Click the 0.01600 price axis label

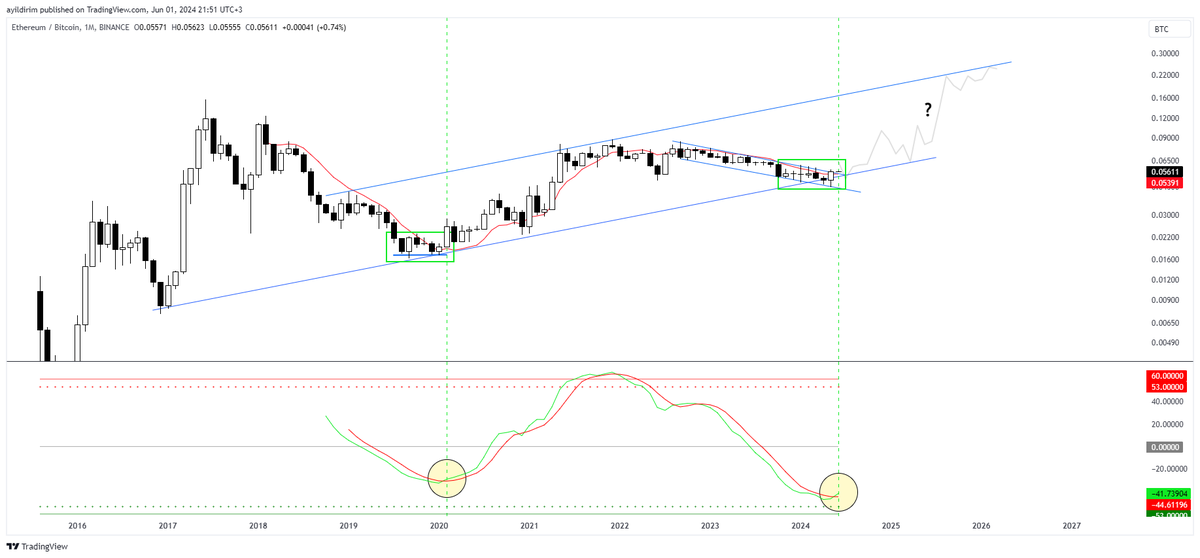tap(1165, 259)
